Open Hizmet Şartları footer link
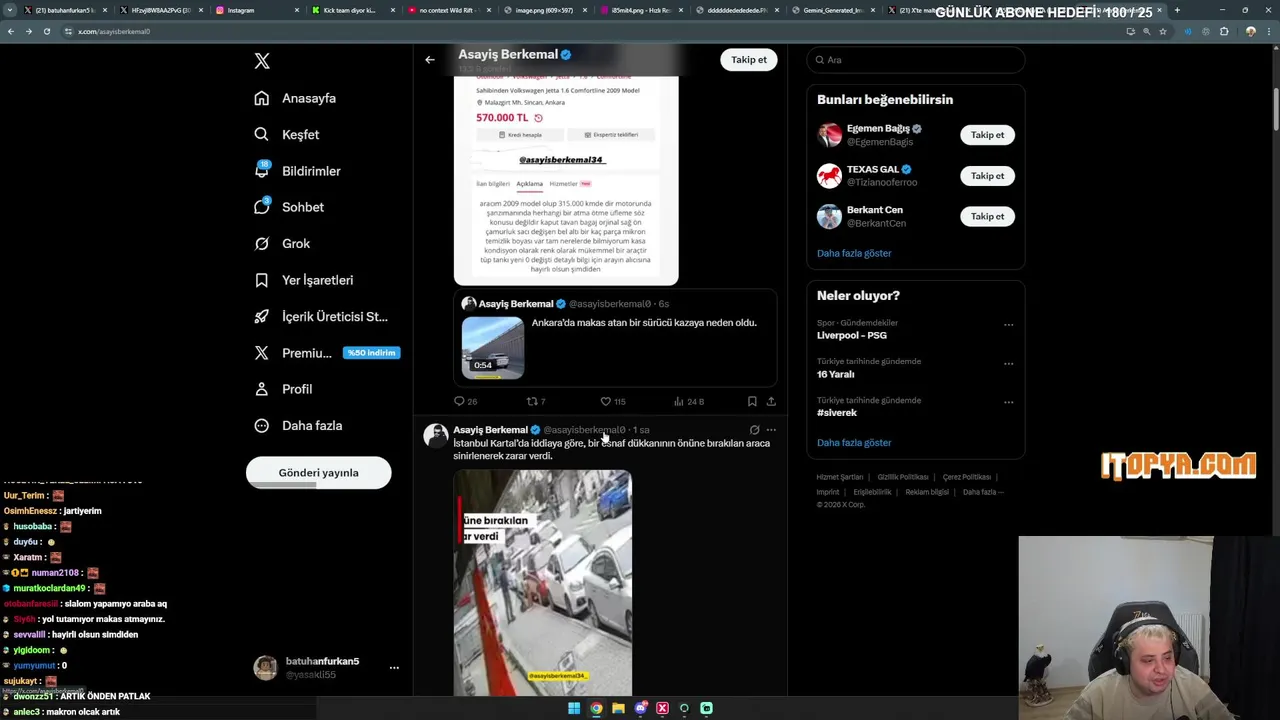Viewport: 1280px width, 720px height. (x=839, y=477)
